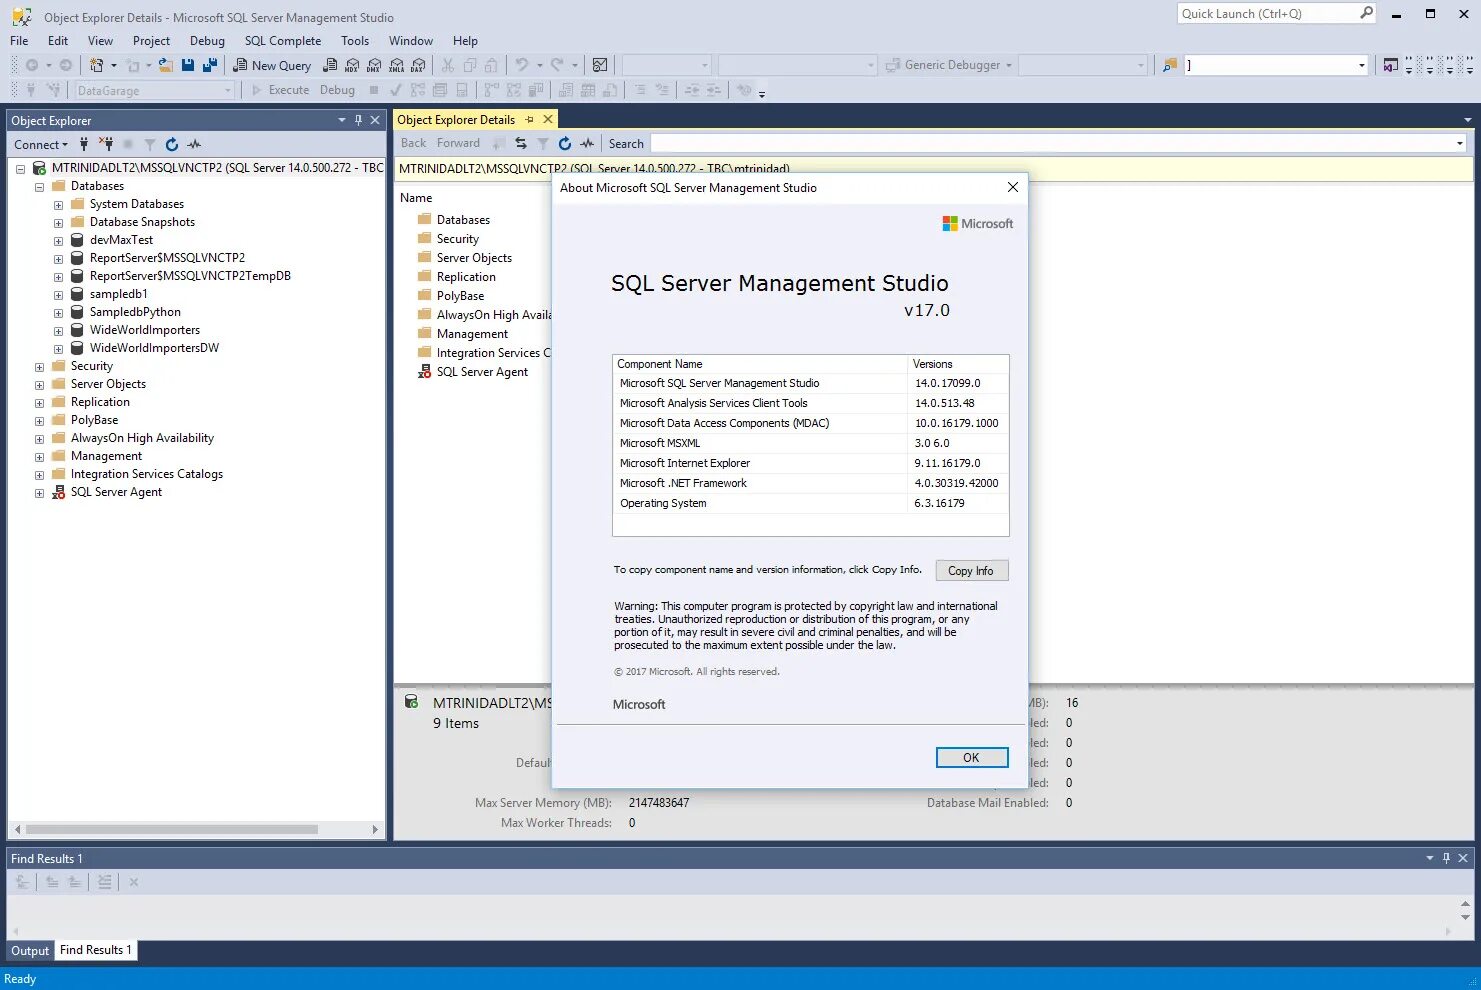Open the Help menu
This screenshot has height=990, width=1481.
(x=465, y=41)
